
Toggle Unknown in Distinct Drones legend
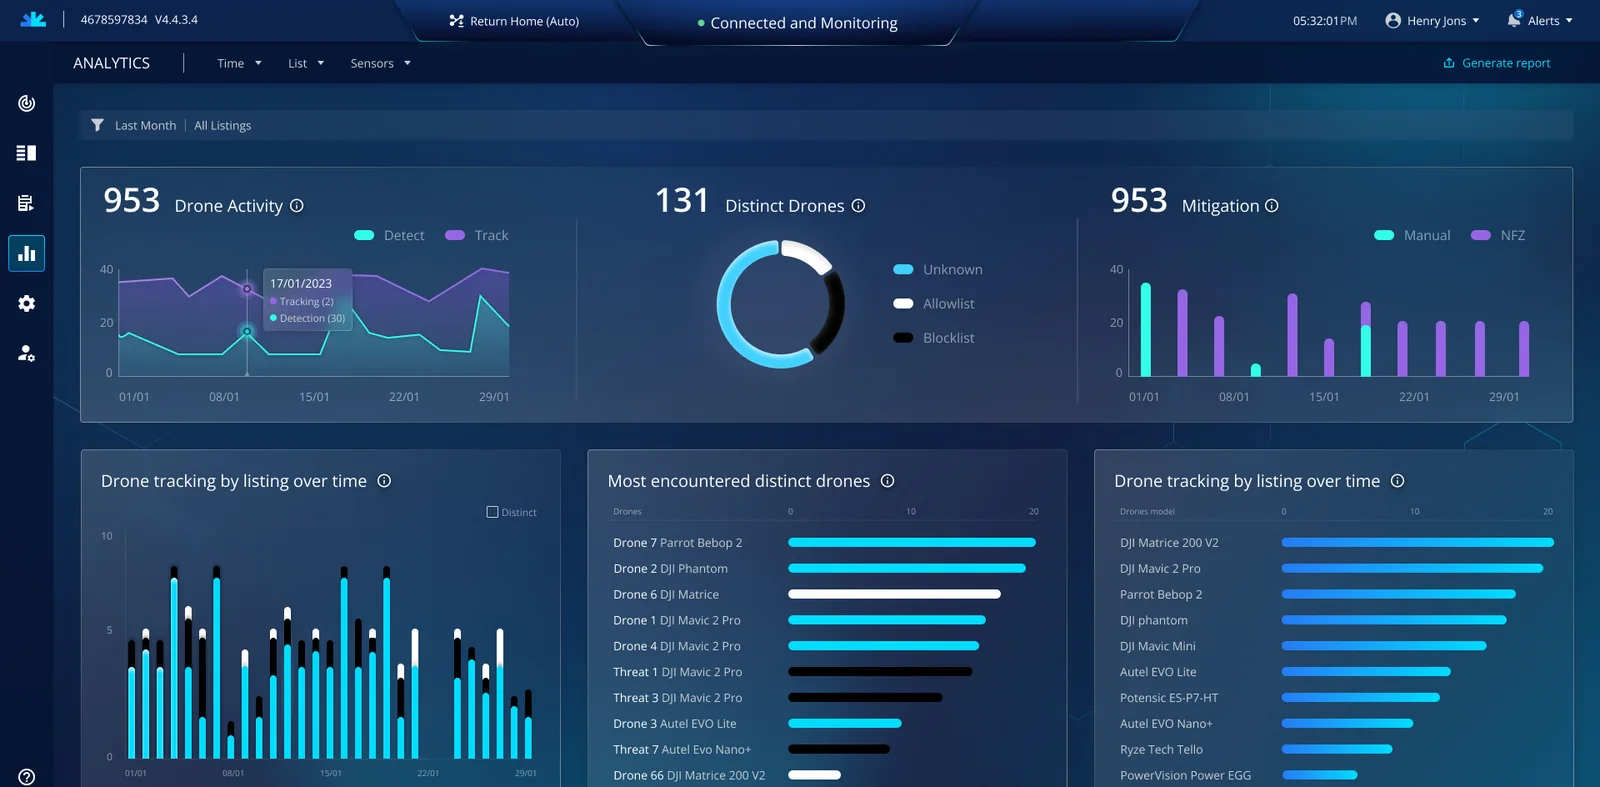coord(938,269)
